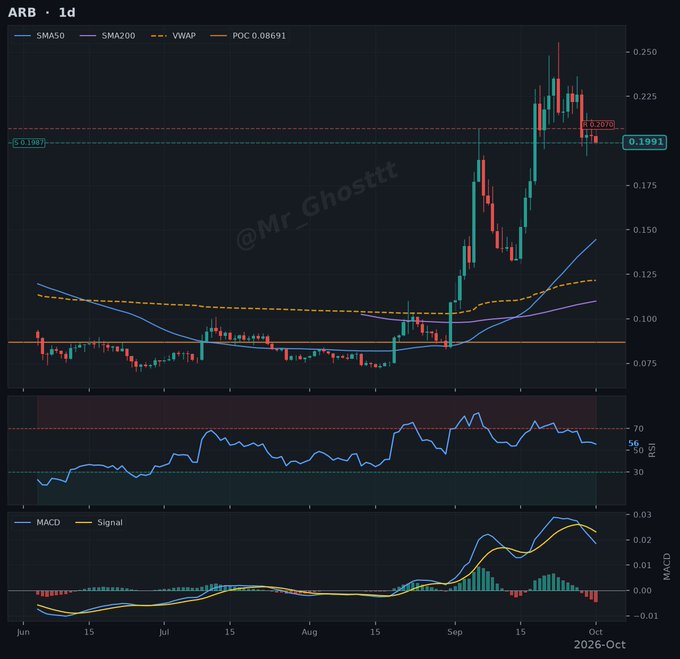
Task: Click the Aug date axis label
Action: point(309,632)
